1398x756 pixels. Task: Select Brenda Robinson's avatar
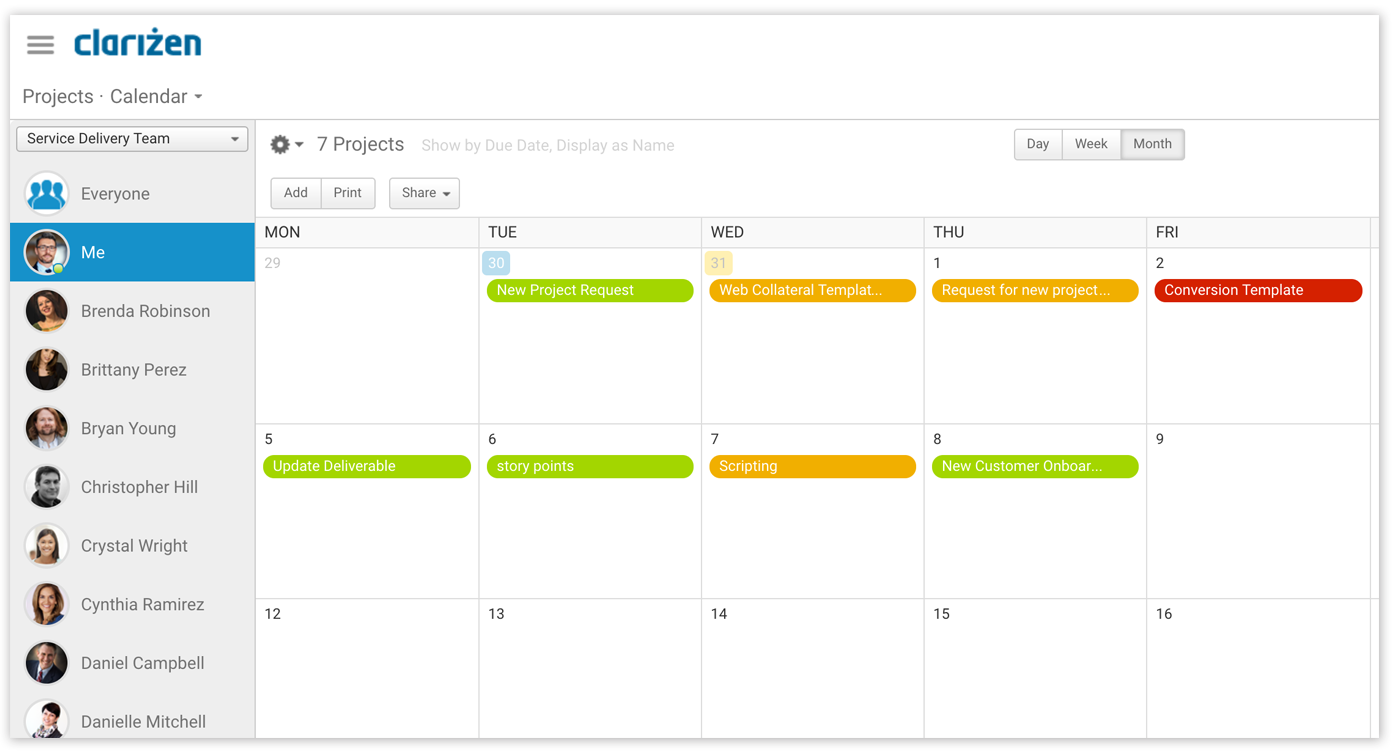[45, 311]
